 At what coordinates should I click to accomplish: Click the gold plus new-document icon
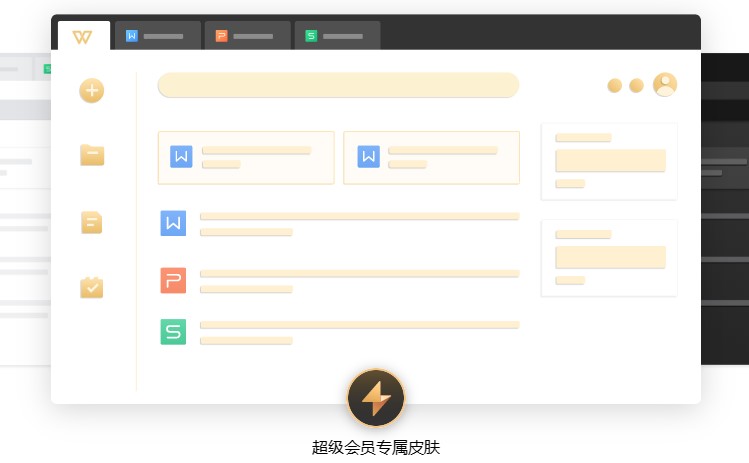coord(92,90)
